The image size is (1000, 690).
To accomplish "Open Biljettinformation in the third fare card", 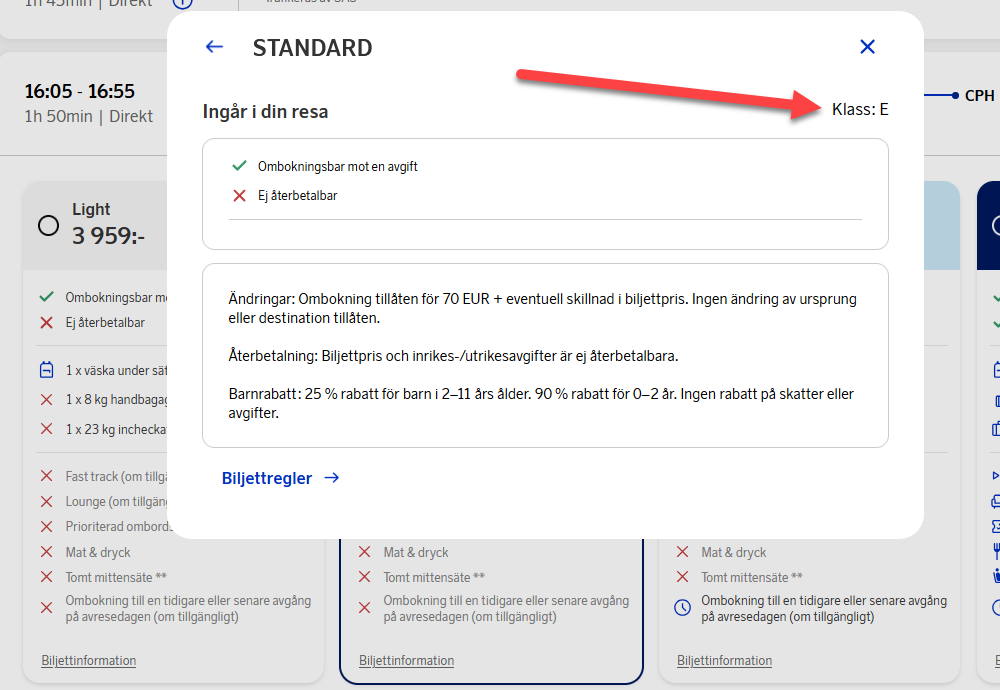I will [x=724, y=661].
